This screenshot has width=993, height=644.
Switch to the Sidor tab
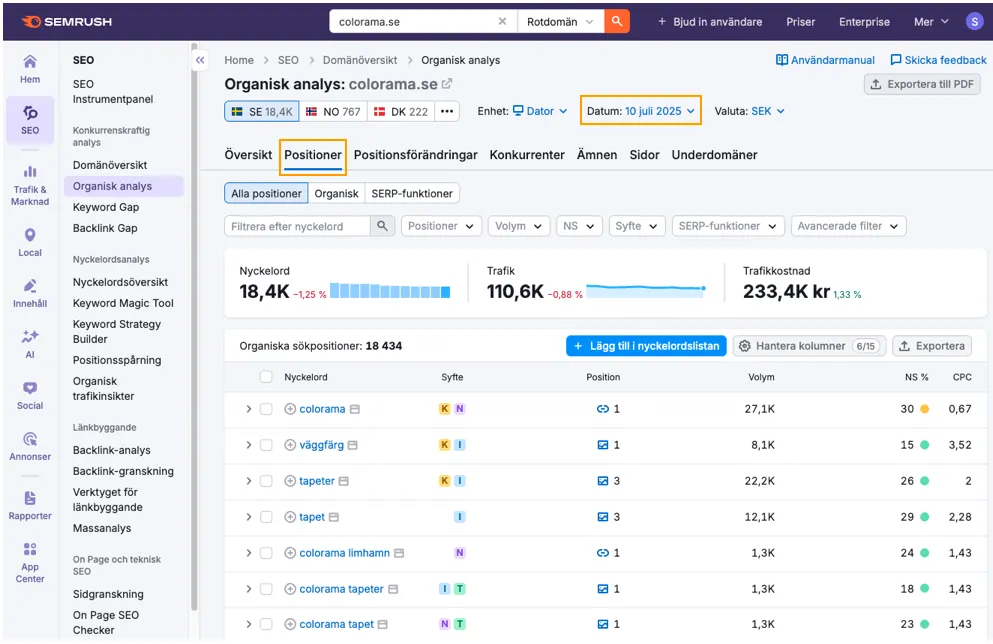pos(644,155)
